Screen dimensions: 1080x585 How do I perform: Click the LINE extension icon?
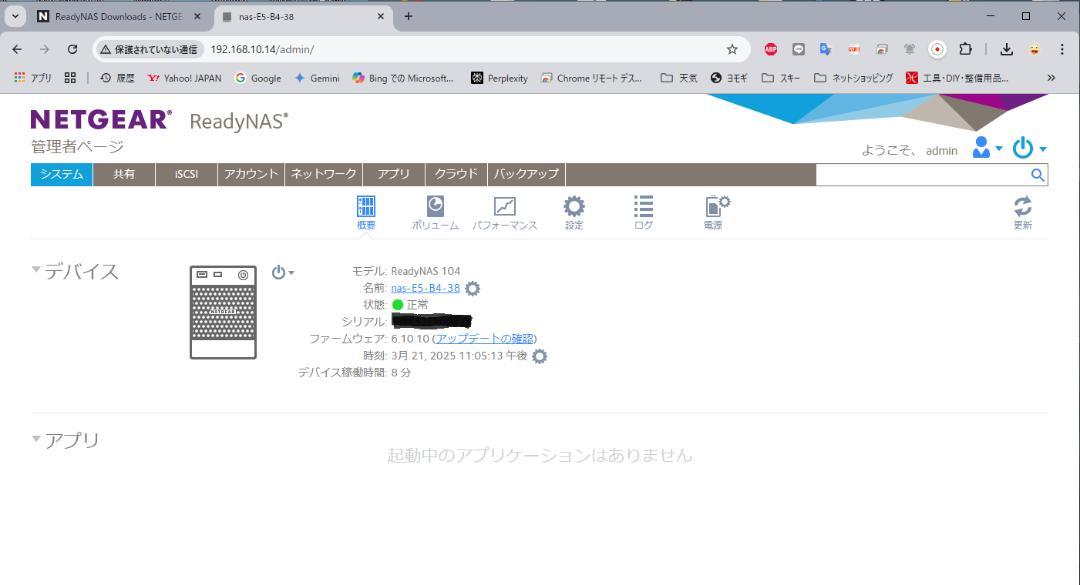(x=798, y=49)
